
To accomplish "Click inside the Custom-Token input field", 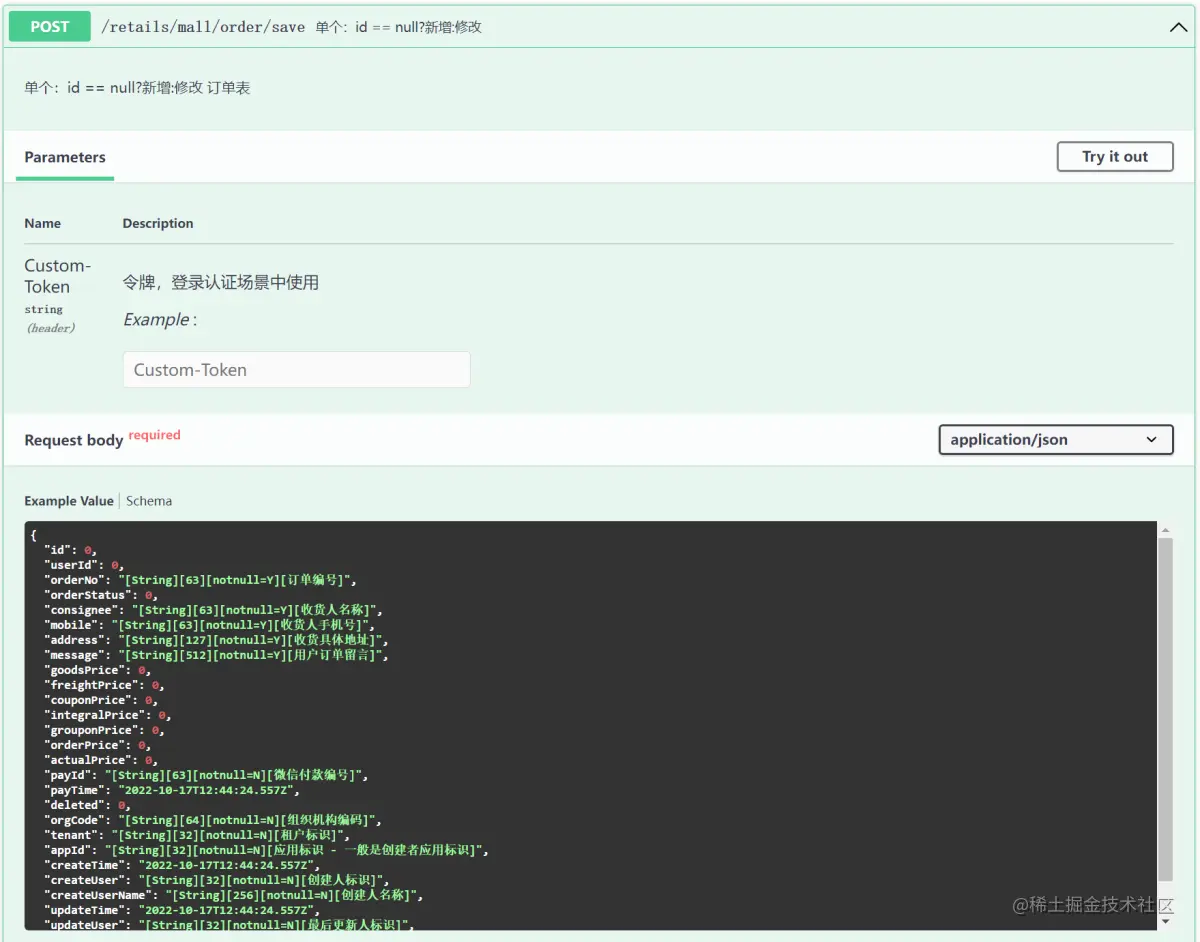I will [296, 369].
